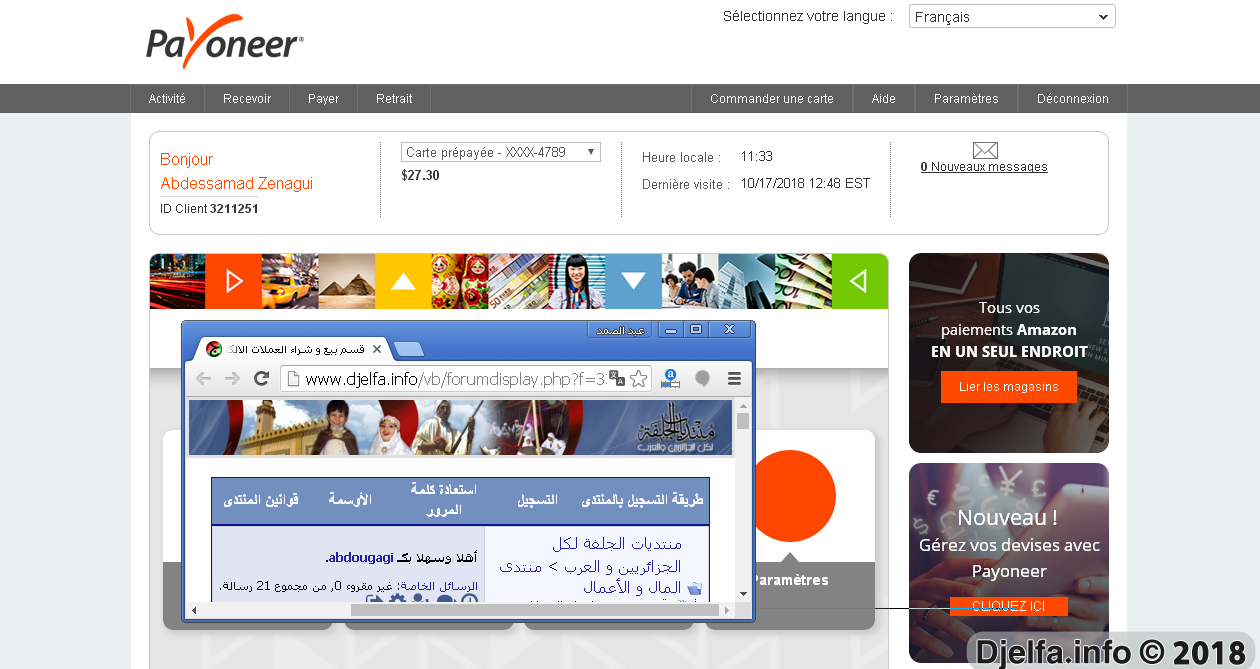Click the Dernière visite date 10/17/2018
This screenshot has height=669, width=1260.
click(805, 184)
